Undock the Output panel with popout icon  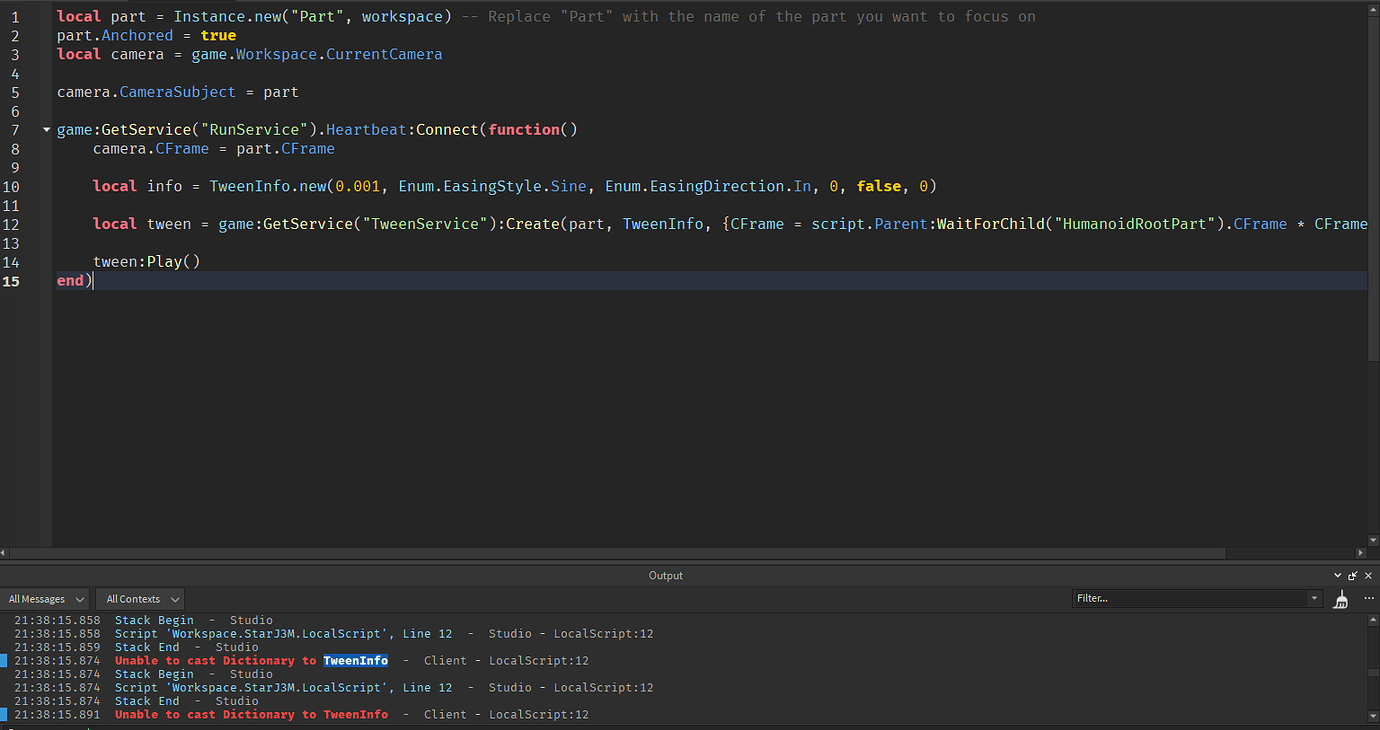(x=1353, y=576)
